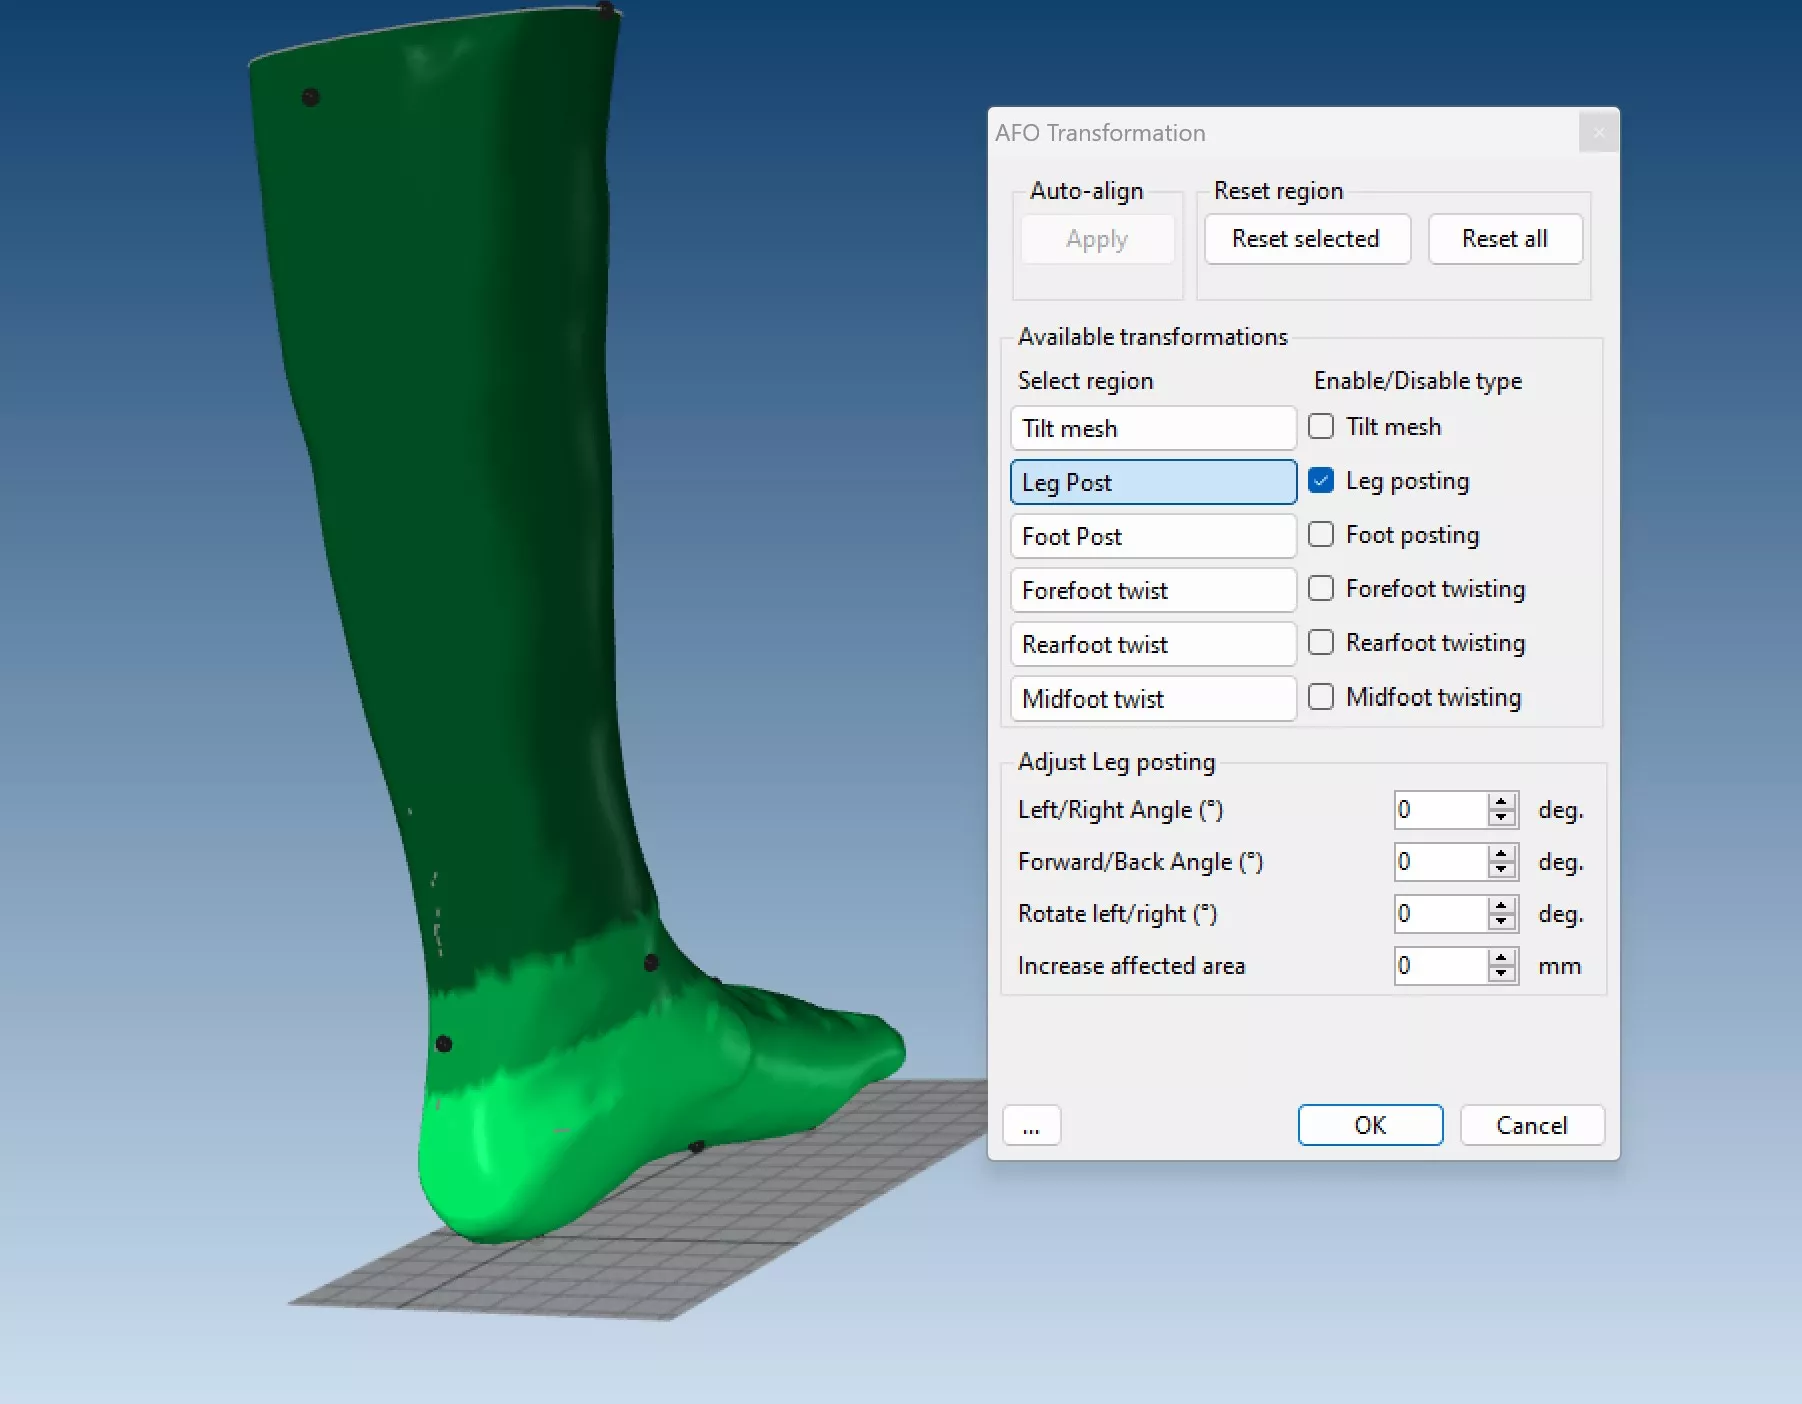
Task: Select the Foot Post region
Action: click(x=1153, y=536)
